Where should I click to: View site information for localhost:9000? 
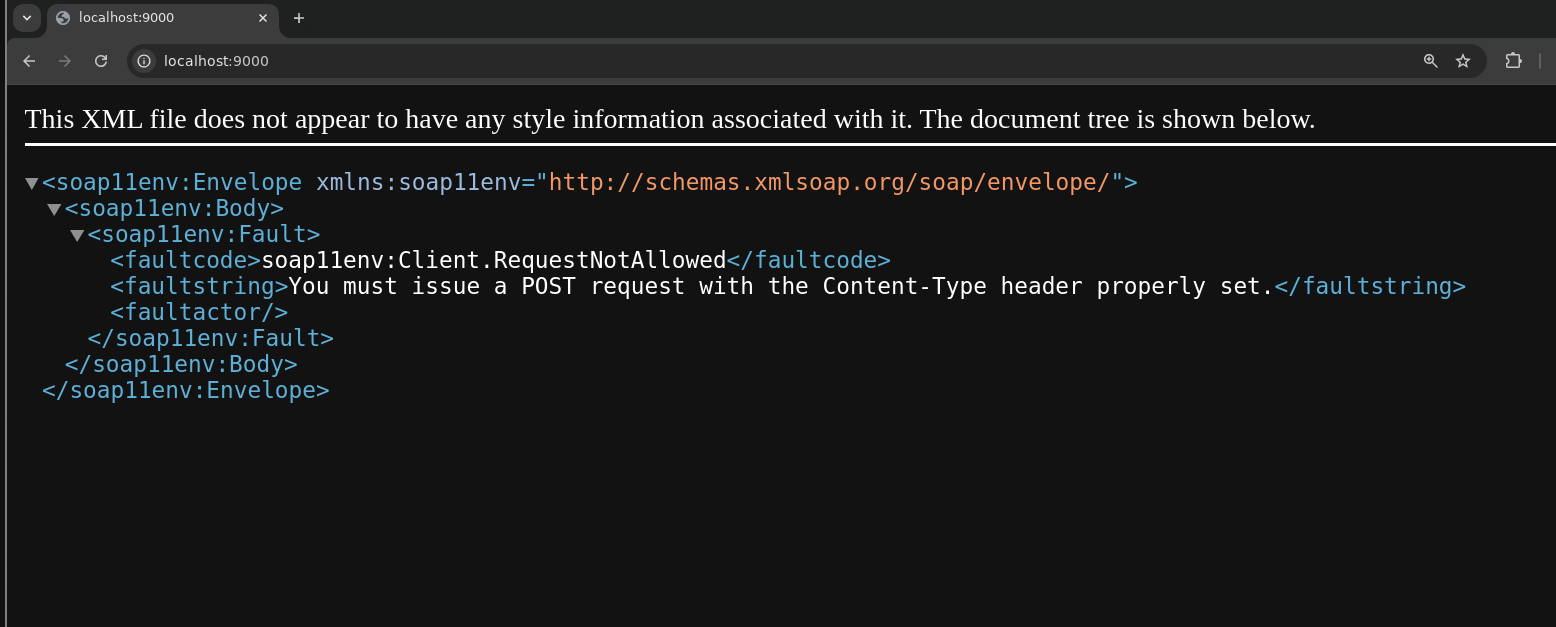[144, 61]
